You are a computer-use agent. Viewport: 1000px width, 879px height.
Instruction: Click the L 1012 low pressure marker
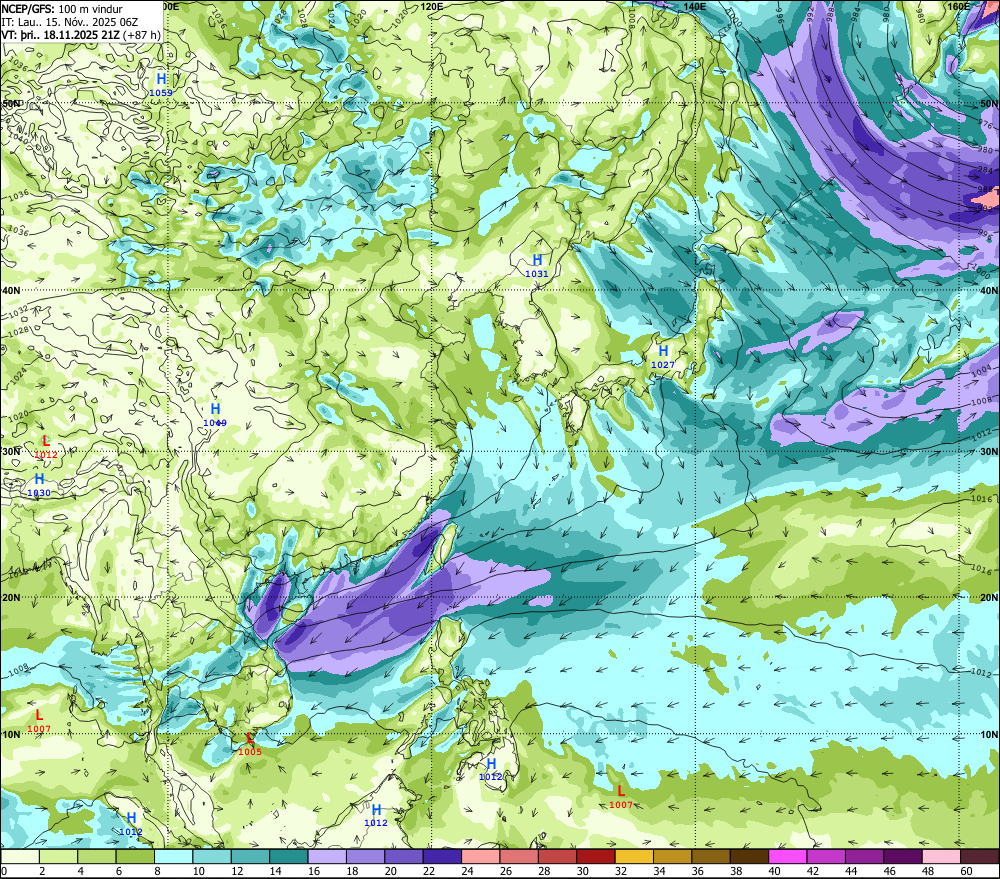pyautogui.click(x=46, y=447)
